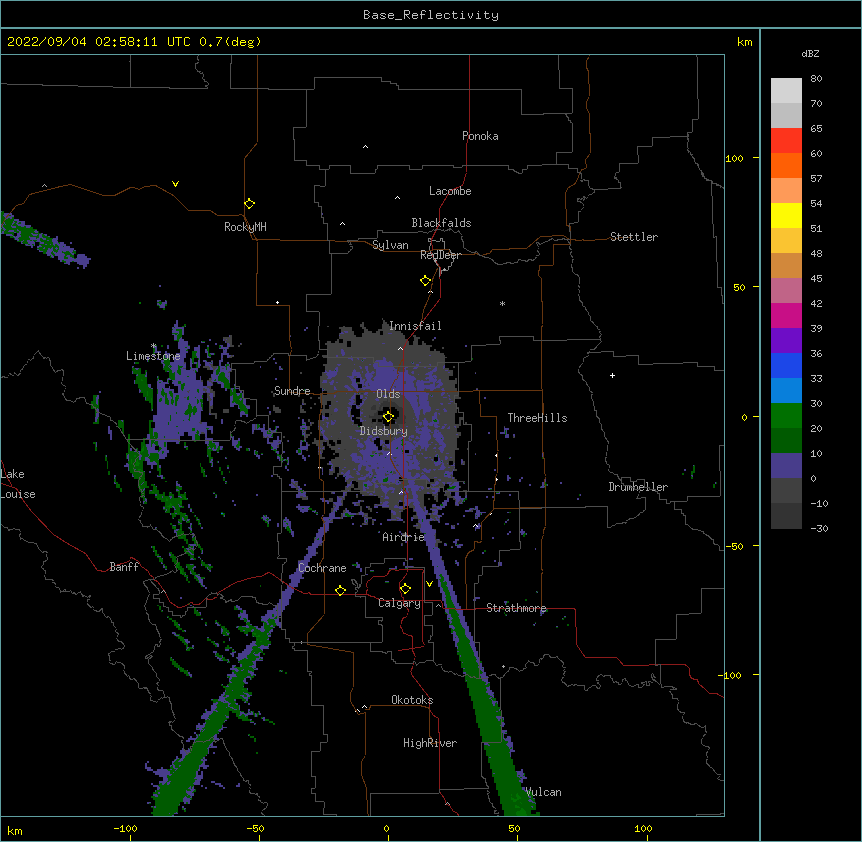Click the dBZ legend heading
This screenshot has height=842, width=862.
[810, 53]
